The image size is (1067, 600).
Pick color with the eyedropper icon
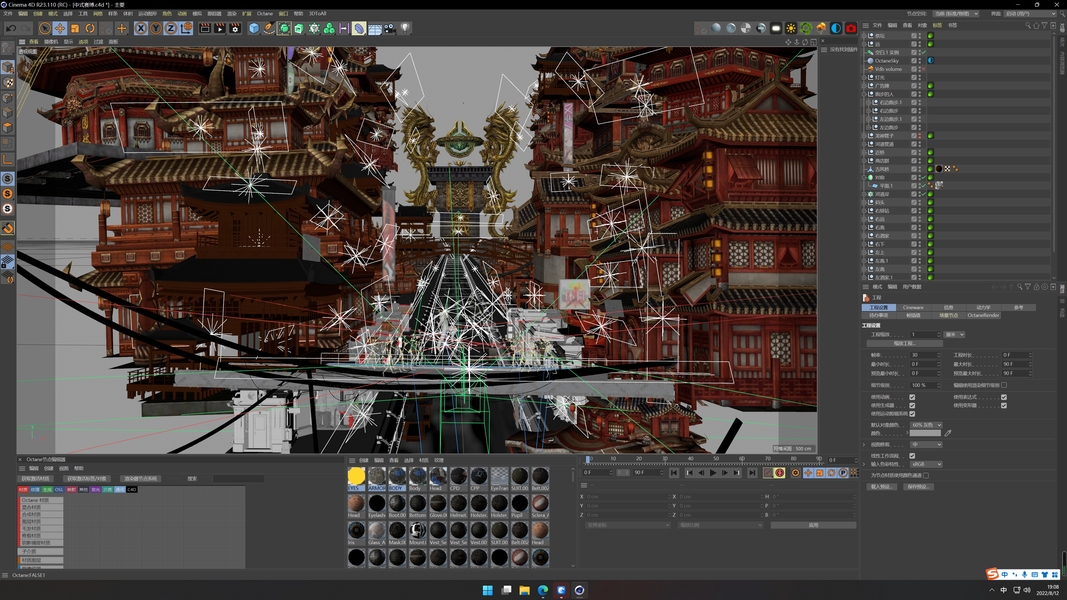pyautogui.click(x=948, y=433)
